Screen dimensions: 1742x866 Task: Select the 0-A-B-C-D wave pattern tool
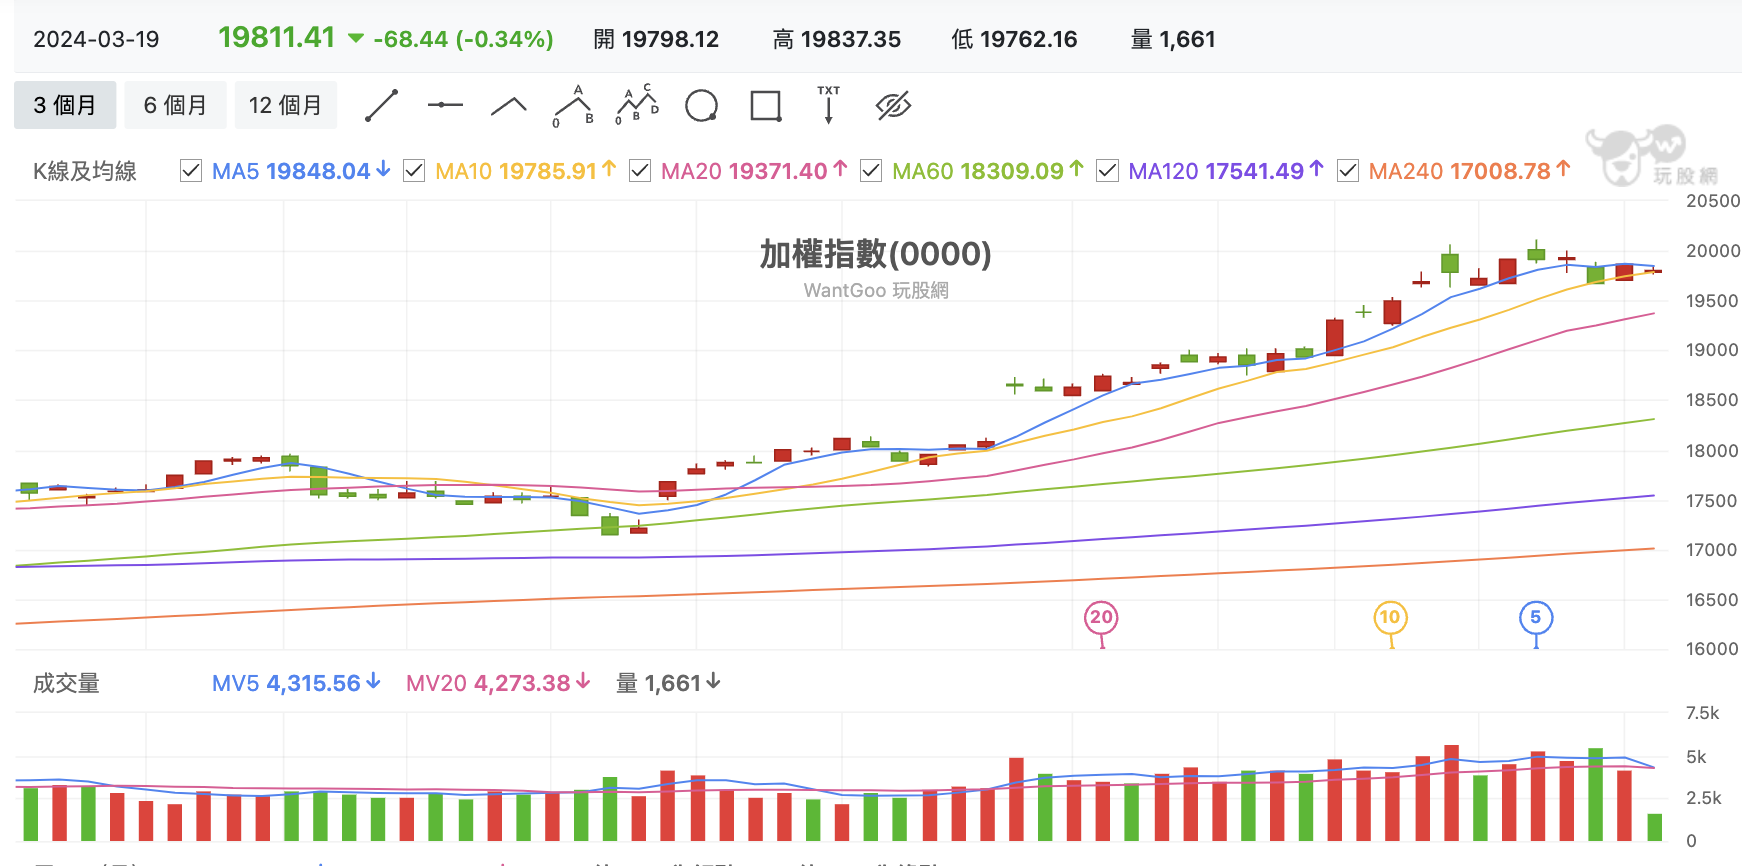pos(637,105)
